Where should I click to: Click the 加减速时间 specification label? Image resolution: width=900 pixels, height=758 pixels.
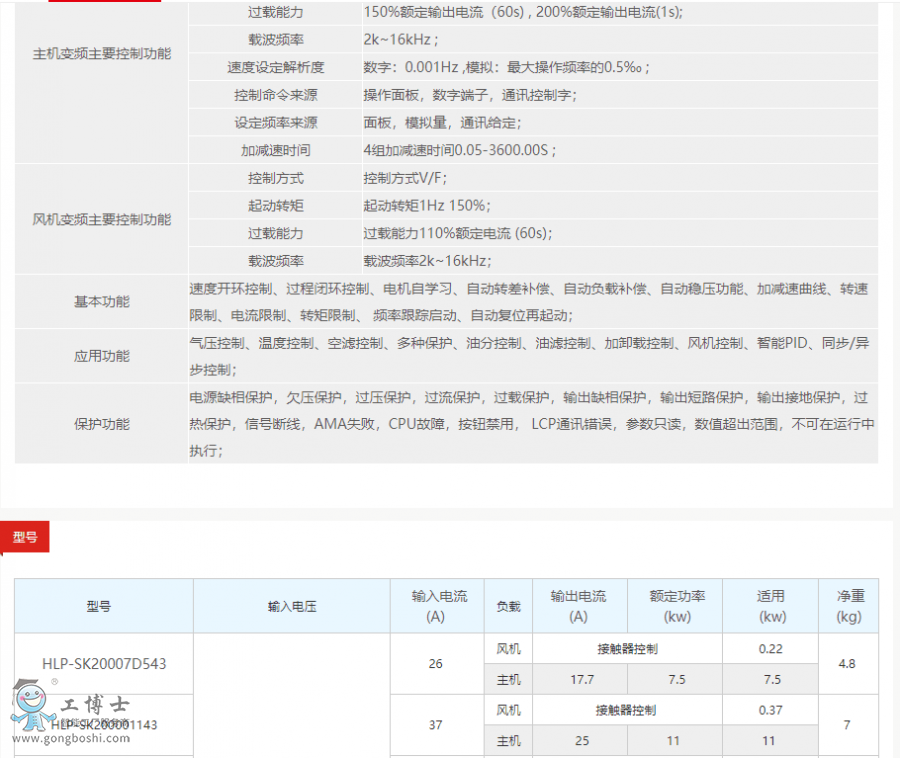[x=276, y=150]
